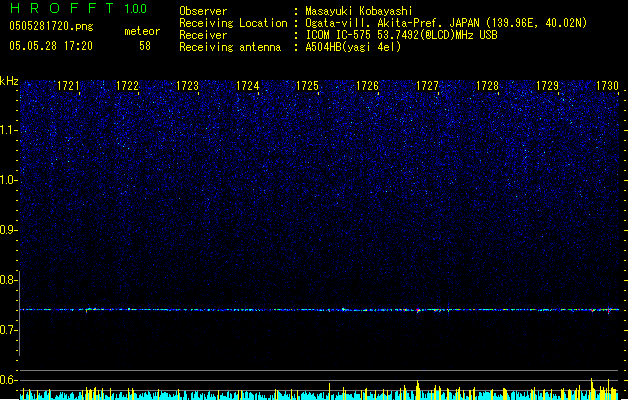The height and width of the screenshot is (400, 629).
Task: Click the meteor count value 58
Action: click(145, 46)
